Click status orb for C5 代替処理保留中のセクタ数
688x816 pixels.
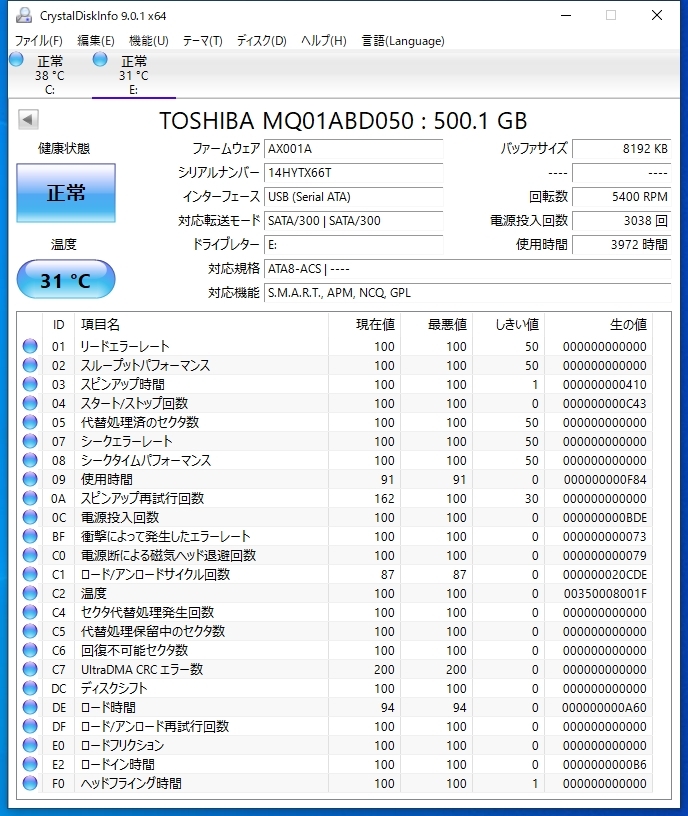(x=30, y=631)
